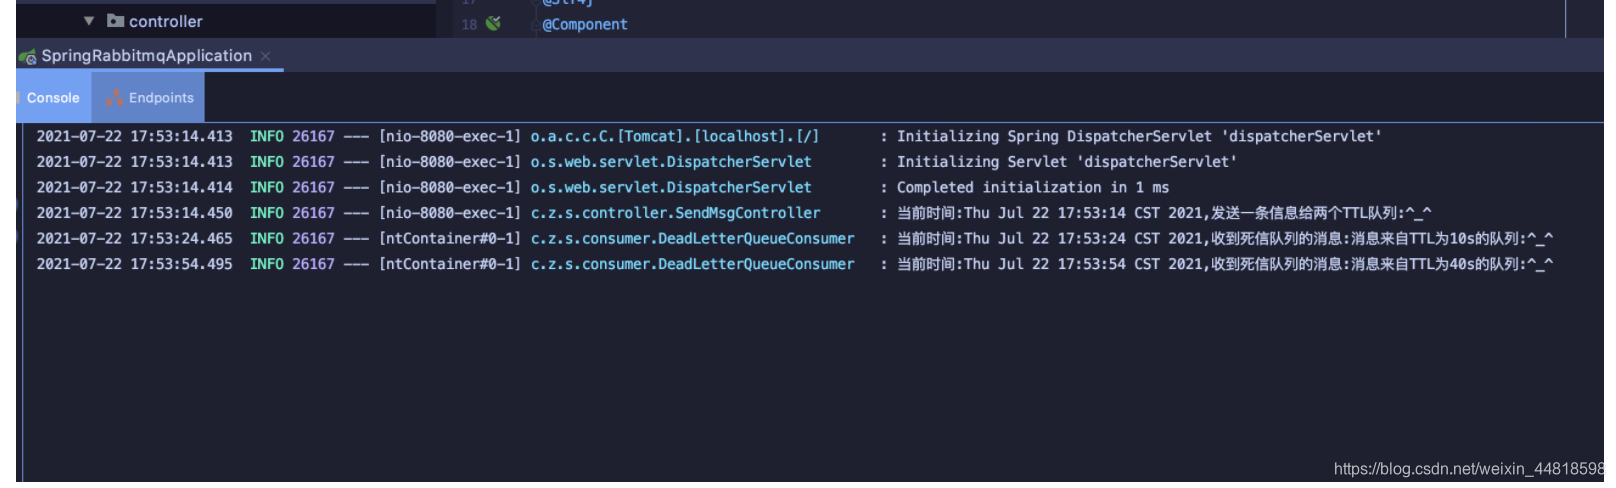Close the SpringRabbitmqApplication run tab
The image size is (1616, 488).
click(265, 56)
